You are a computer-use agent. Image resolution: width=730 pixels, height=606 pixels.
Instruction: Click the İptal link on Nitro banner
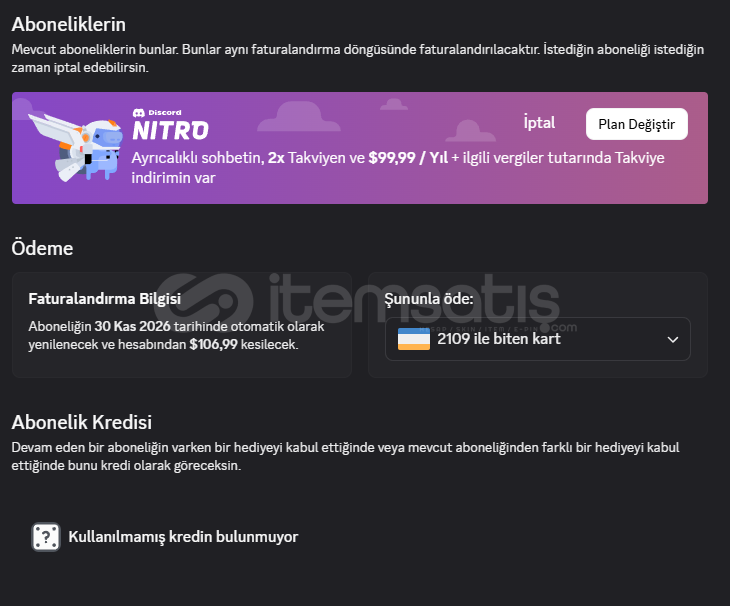tap(539, 123)
